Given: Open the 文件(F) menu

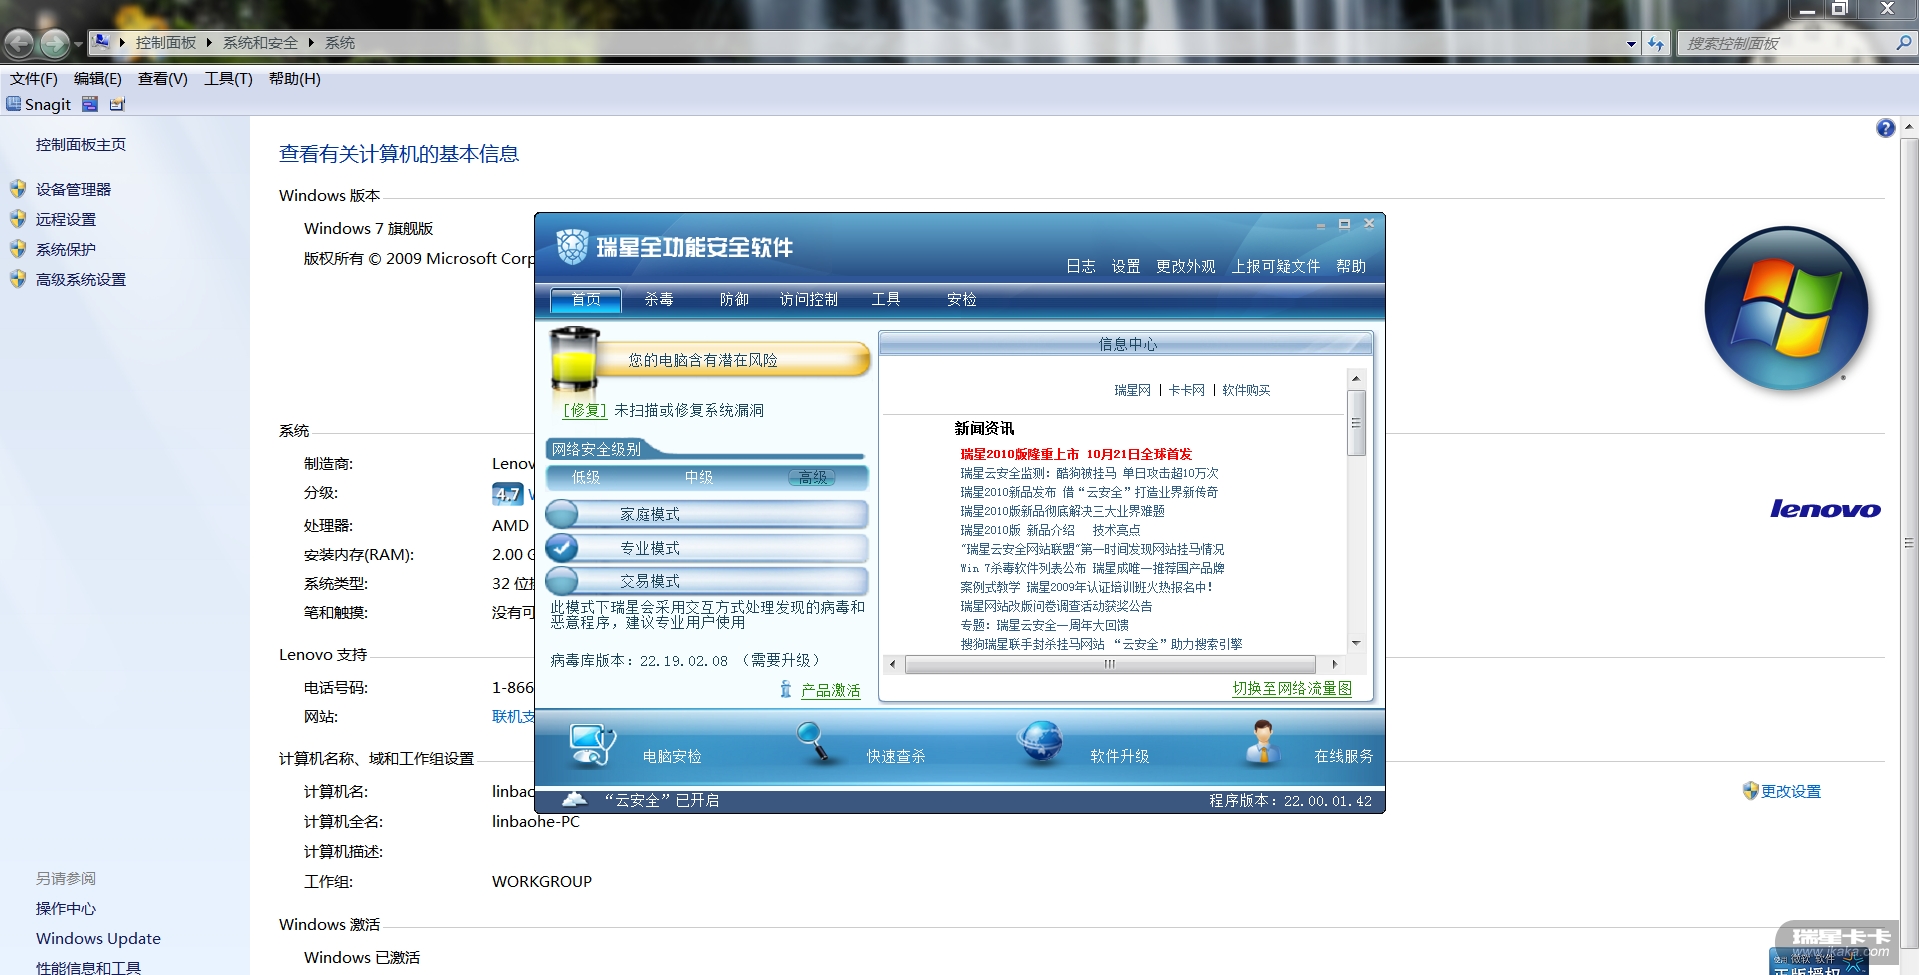Looking at the screenshot, I should (34, 78).
